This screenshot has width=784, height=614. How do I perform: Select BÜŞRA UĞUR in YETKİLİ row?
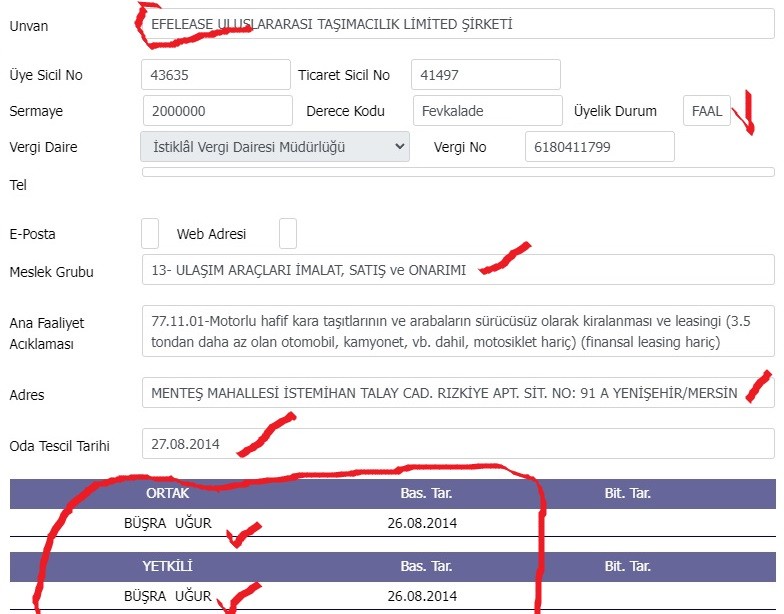168,596
